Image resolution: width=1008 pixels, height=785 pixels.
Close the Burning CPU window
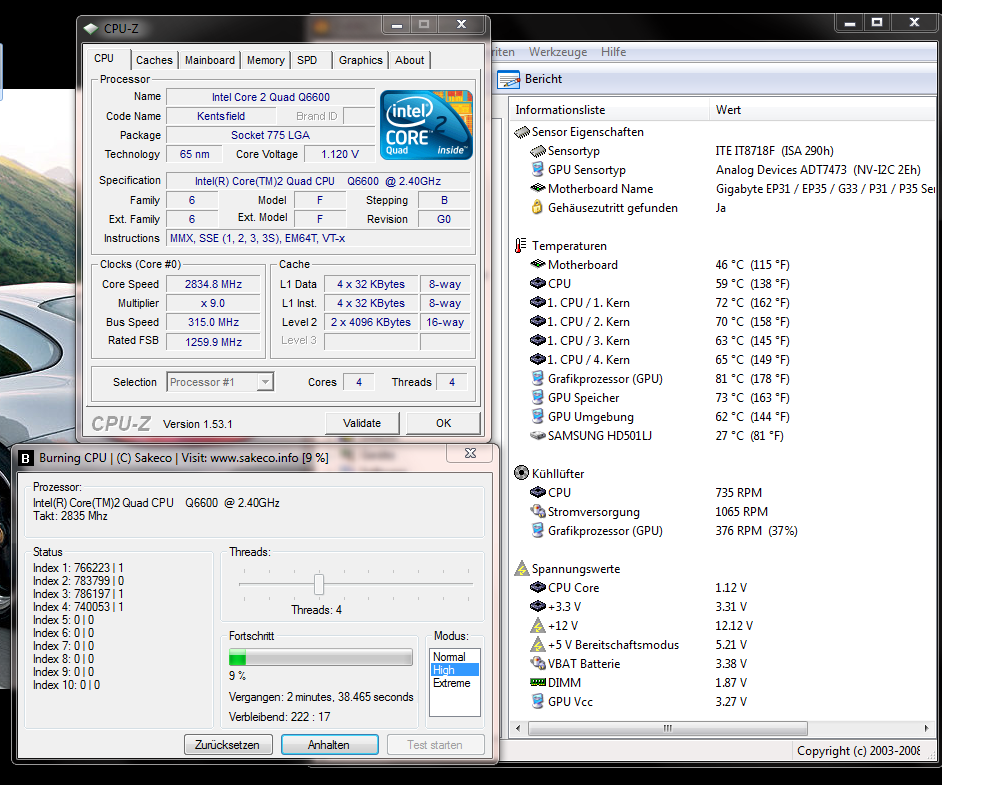(x=470, y=453)
